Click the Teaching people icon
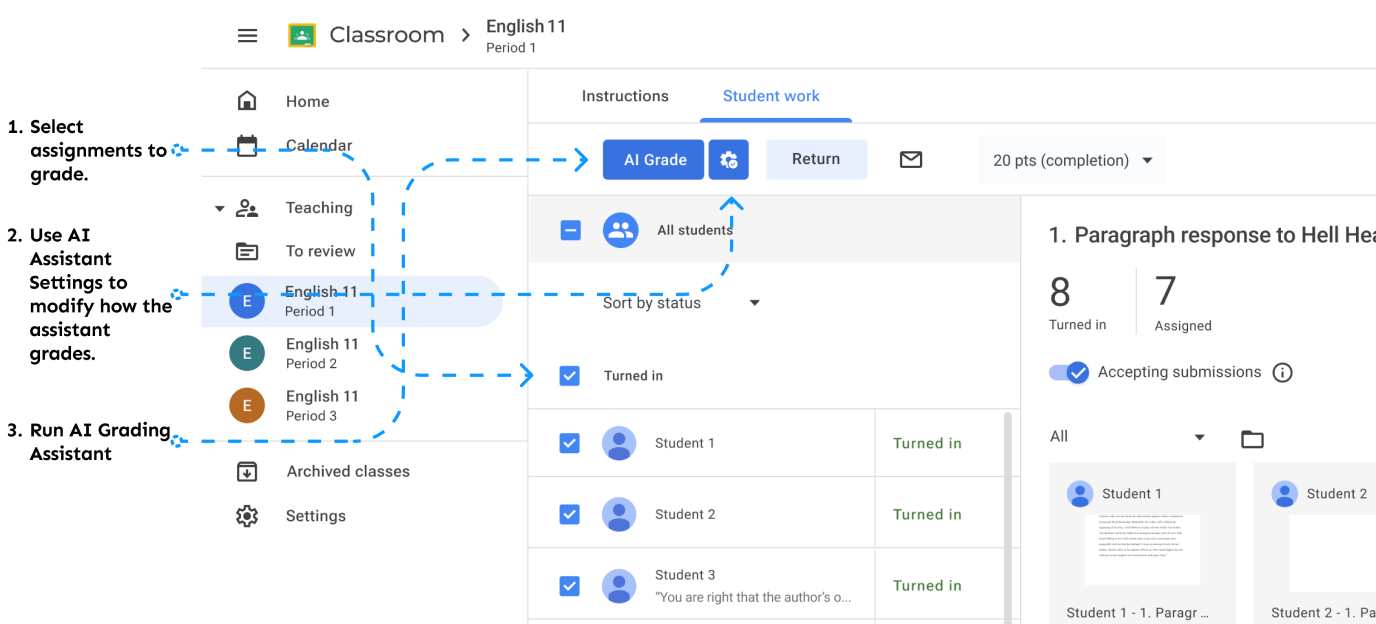 click(247, 208)
